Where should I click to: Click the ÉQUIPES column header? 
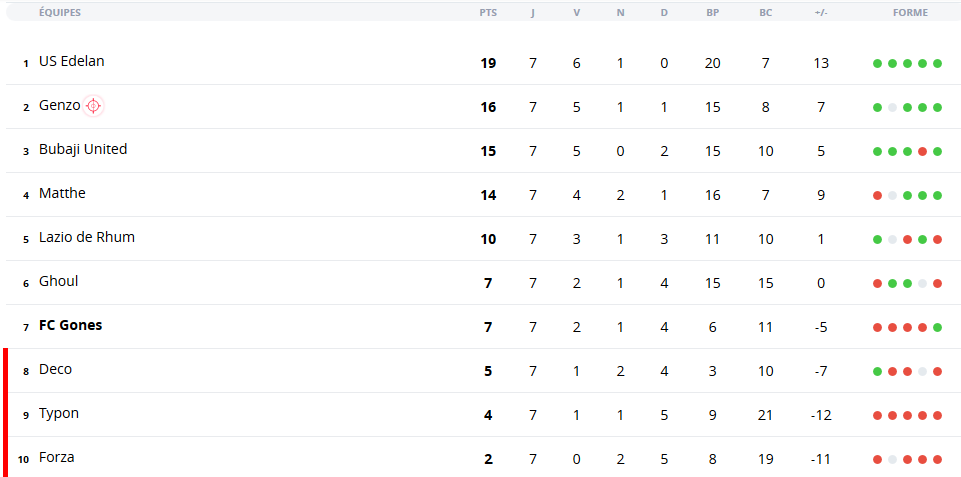(x=59, y=12)
